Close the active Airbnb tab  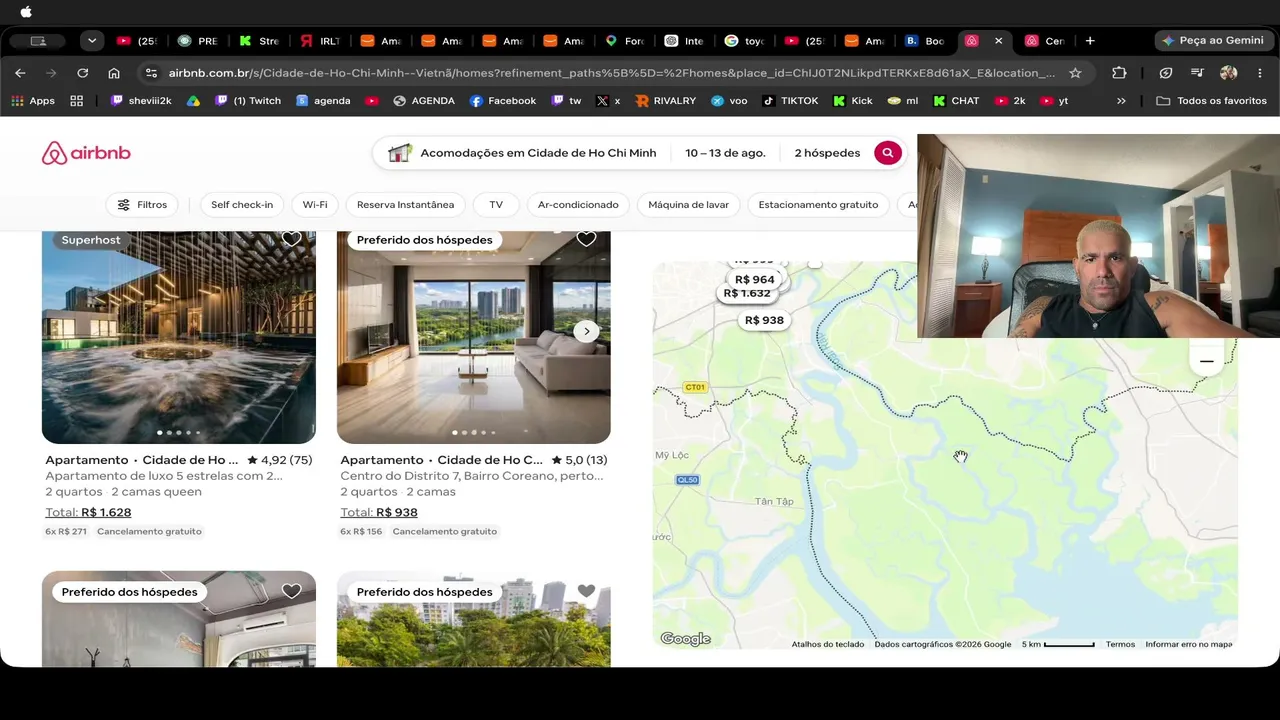pos(998,41)
